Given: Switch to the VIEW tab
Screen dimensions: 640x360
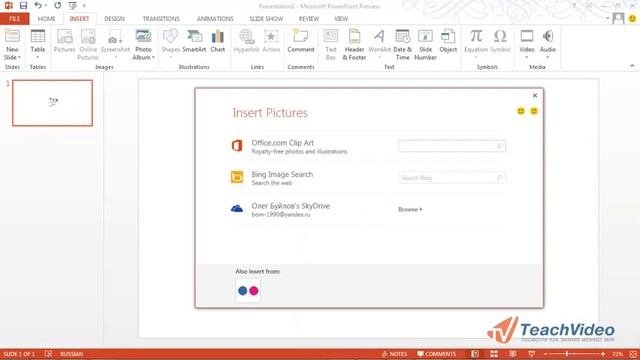Looking at the screenshot, I should (341, 19).
